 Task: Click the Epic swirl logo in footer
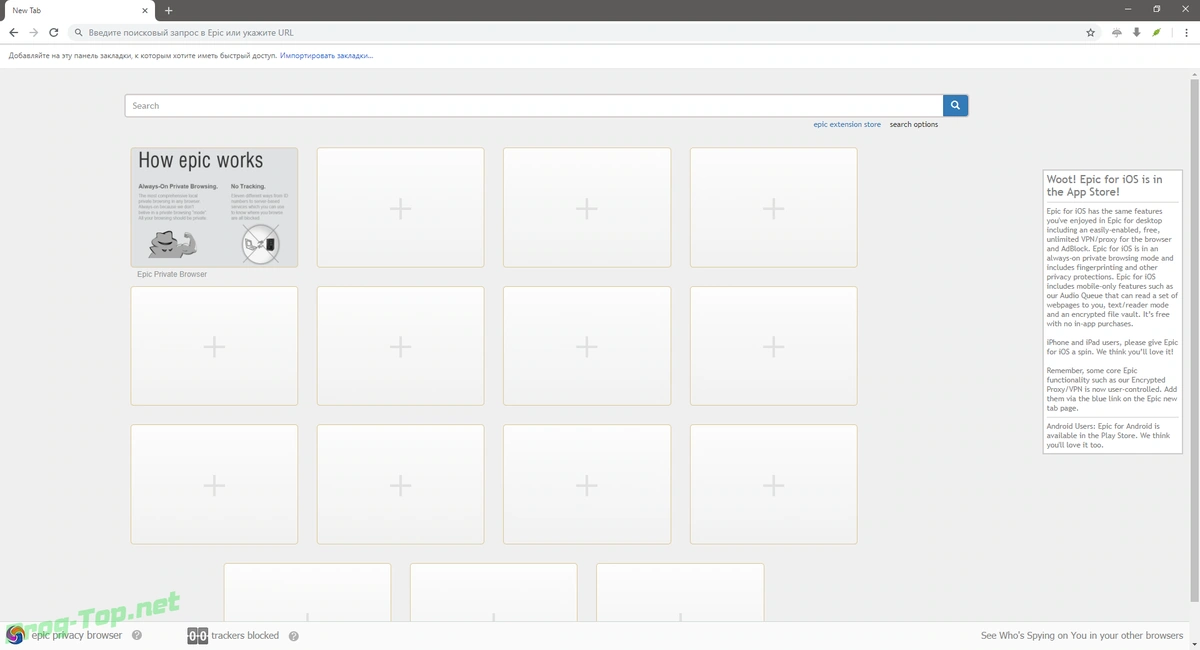(15, 635)
